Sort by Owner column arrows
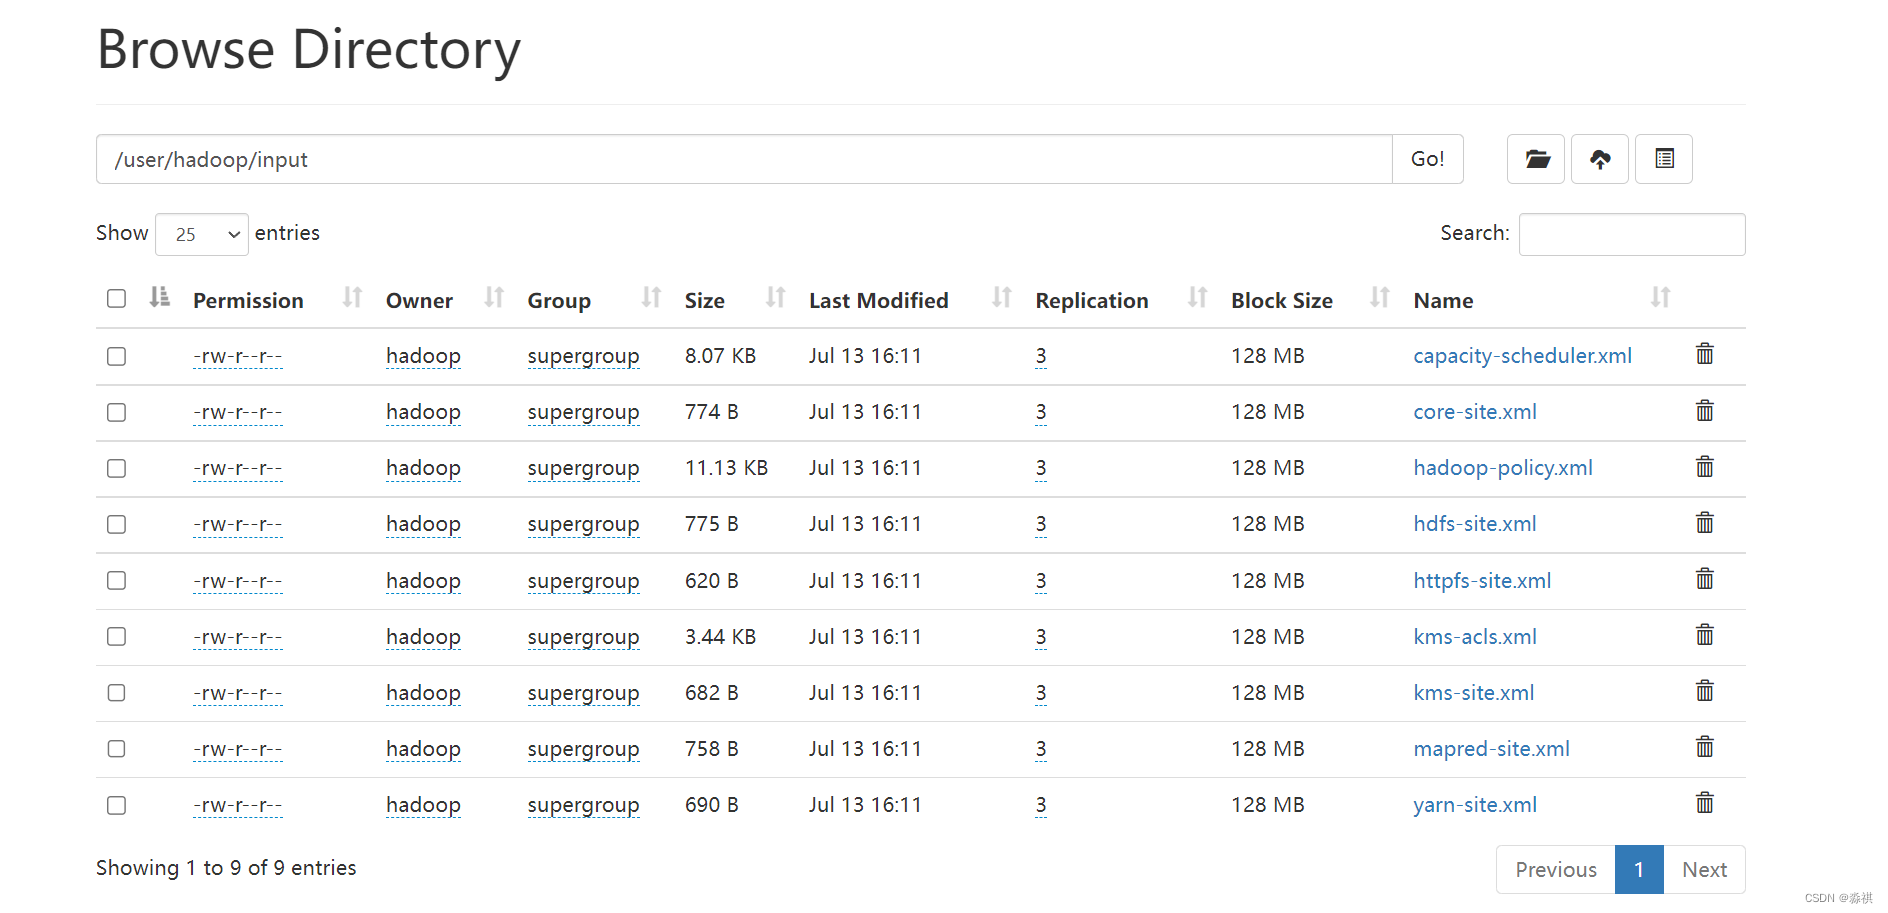 (x=494, y=298)
